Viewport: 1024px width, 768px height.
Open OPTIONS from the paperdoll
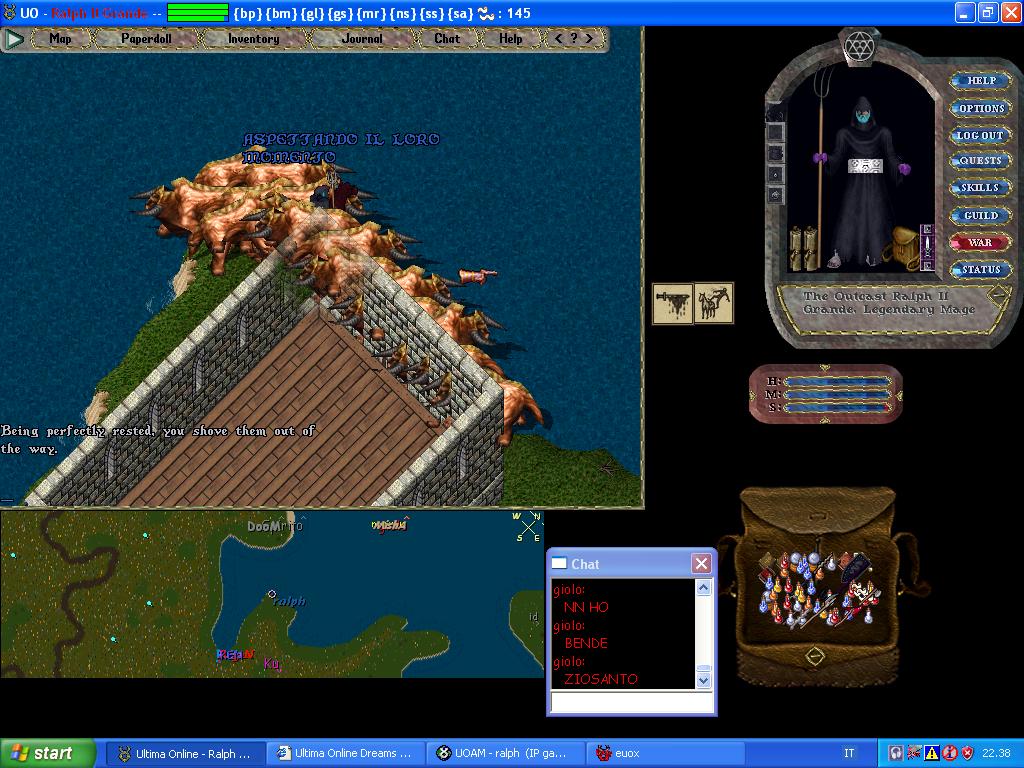(981, 108)
